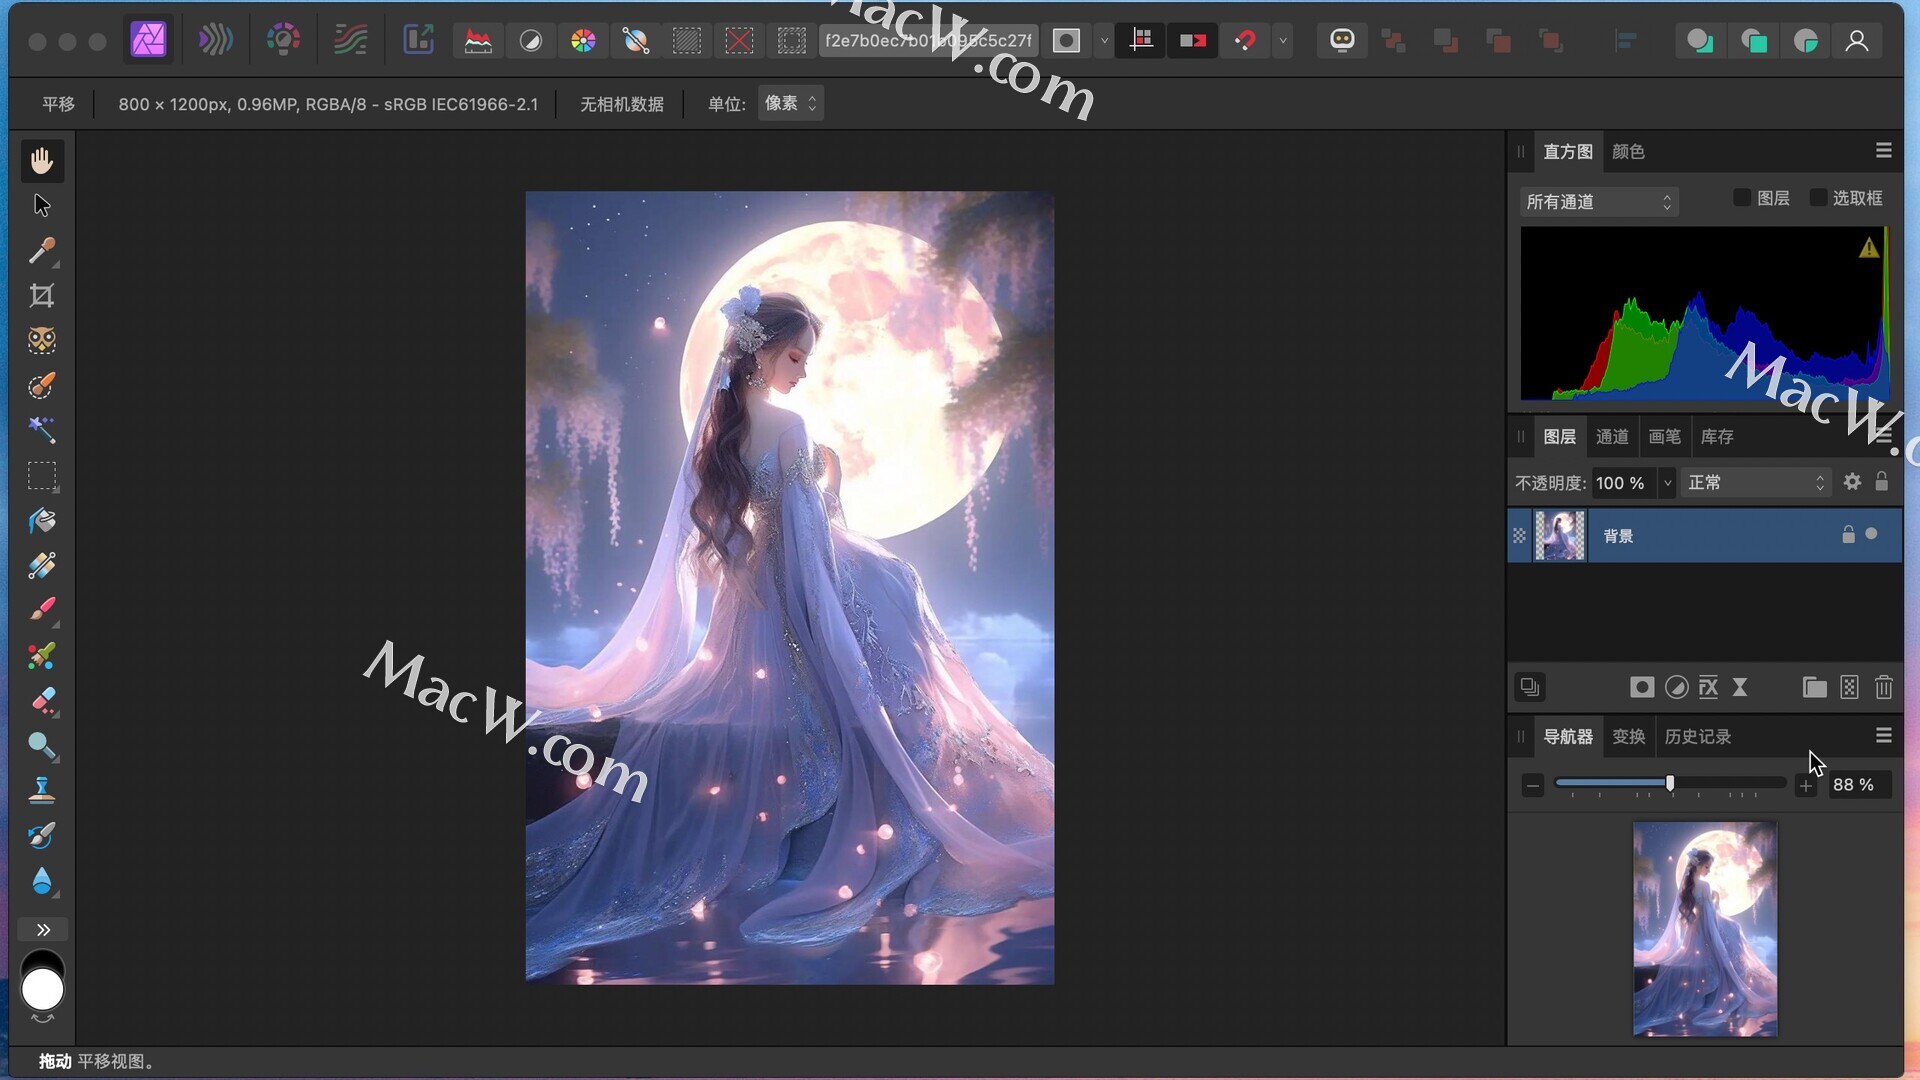1920x1080 pixels.
Task: Apply Auto Contrast from toolbar
Action: click(531, 41)
